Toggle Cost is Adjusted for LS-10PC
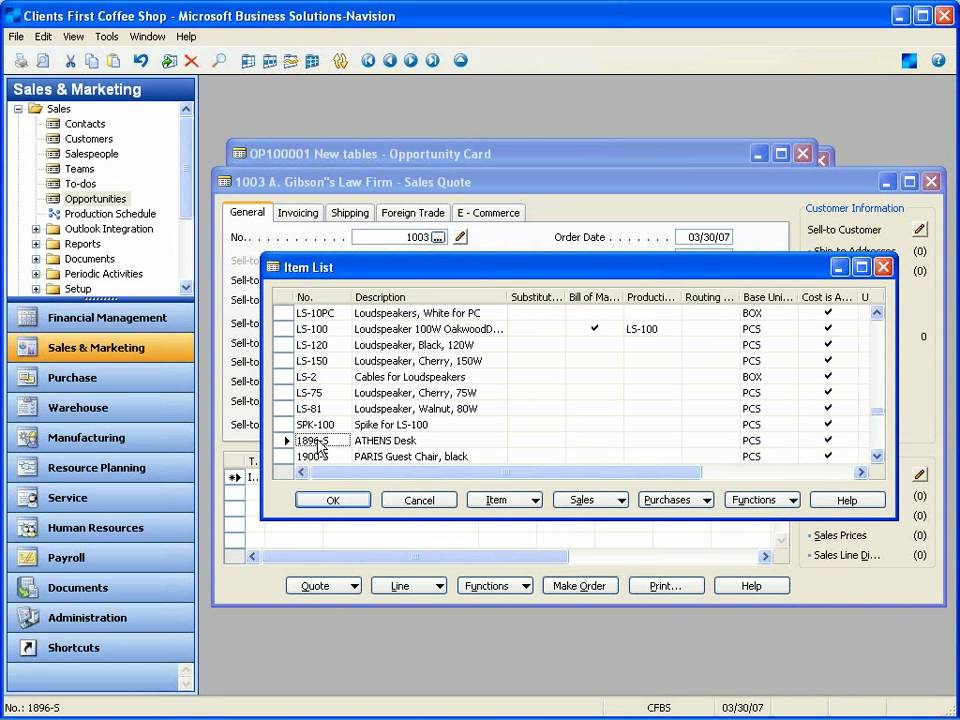960x720 pixels. 828,313
